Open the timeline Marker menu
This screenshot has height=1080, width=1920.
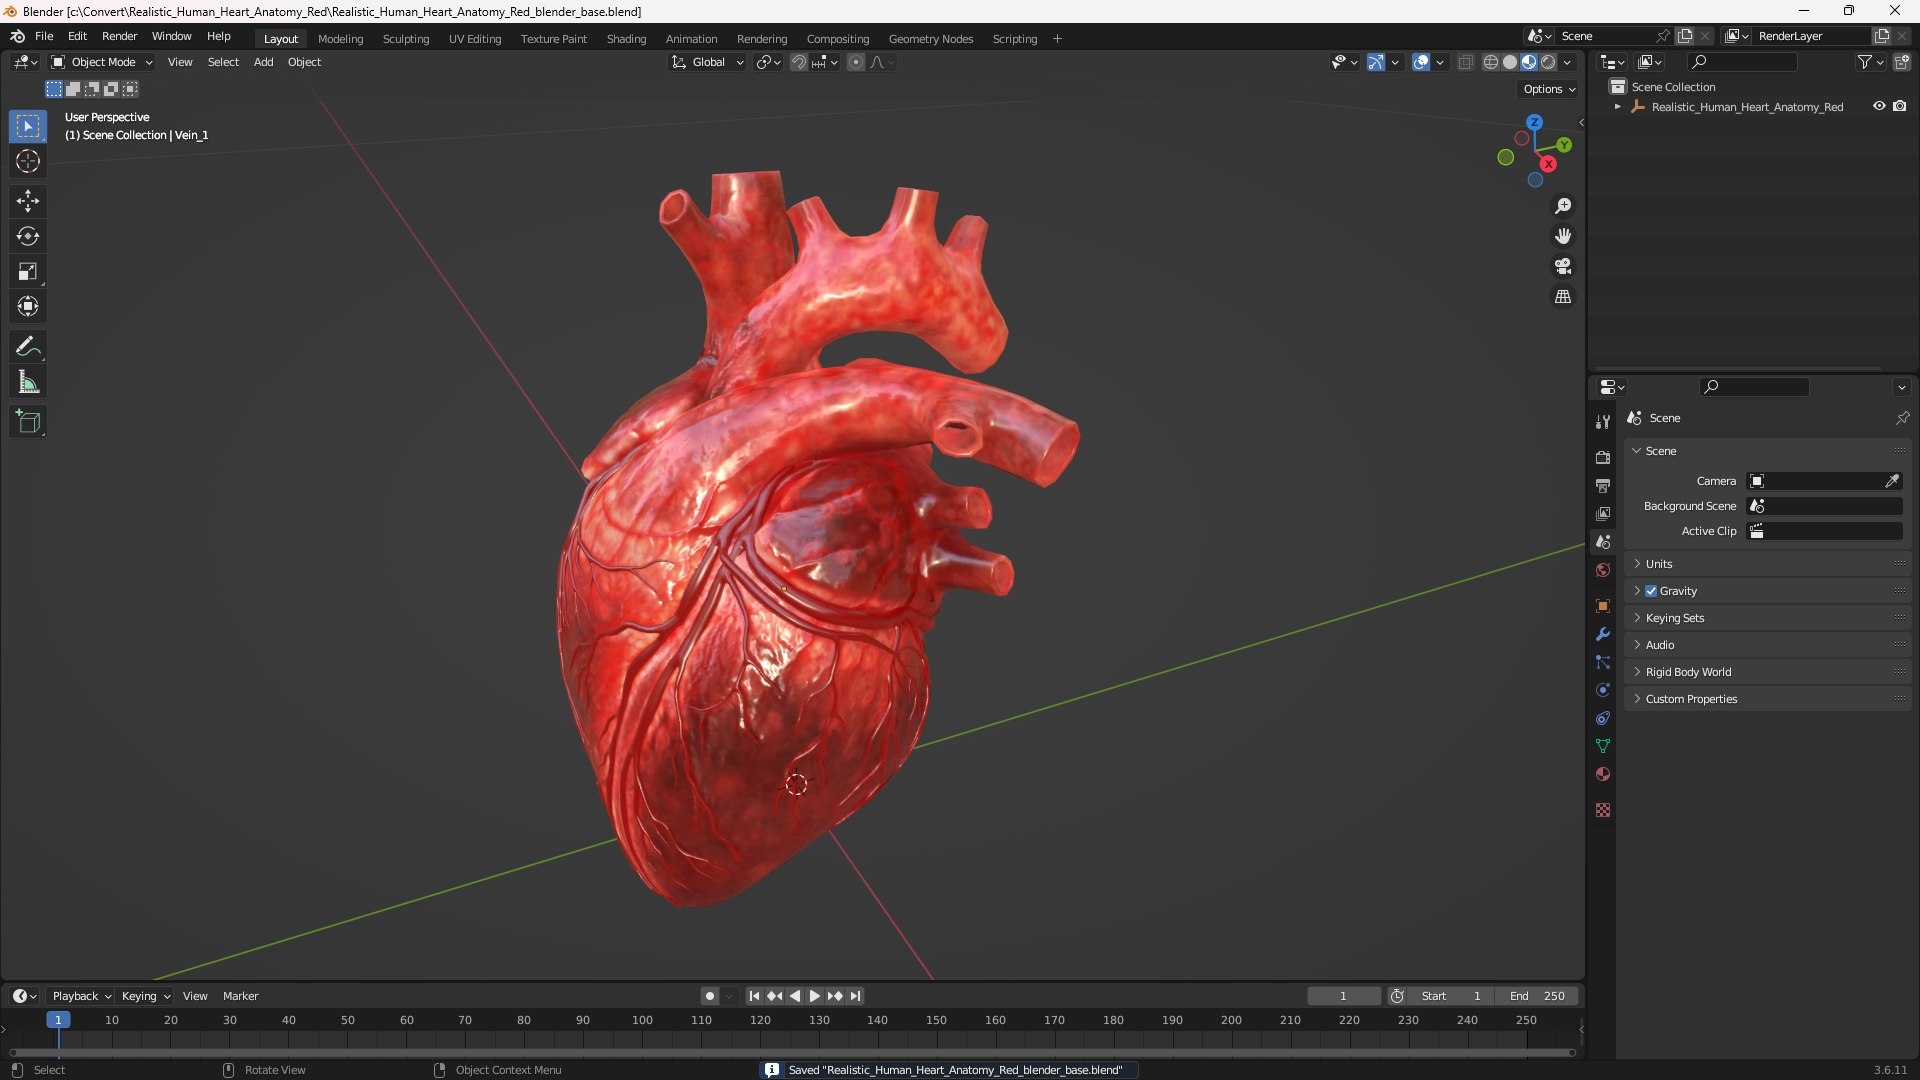240,996
